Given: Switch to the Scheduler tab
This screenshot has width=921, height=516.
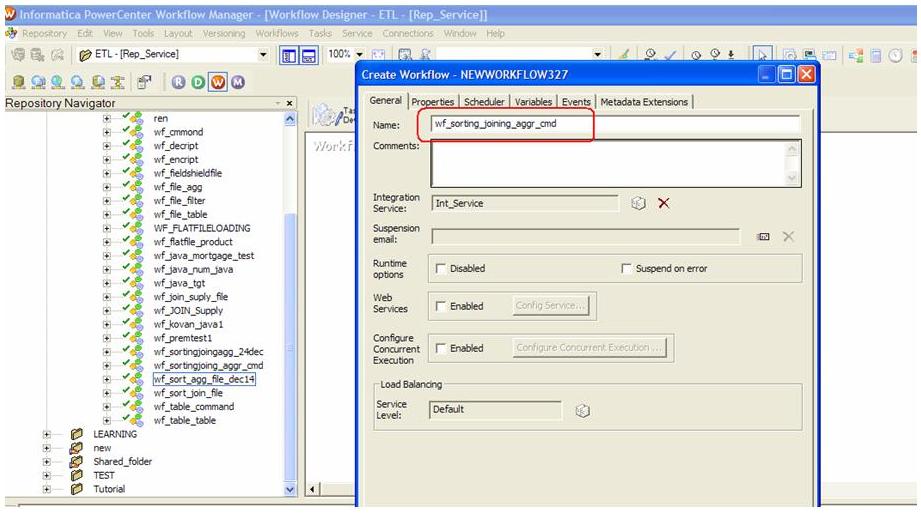Looking at the screenshot, I should pos(484,102).
